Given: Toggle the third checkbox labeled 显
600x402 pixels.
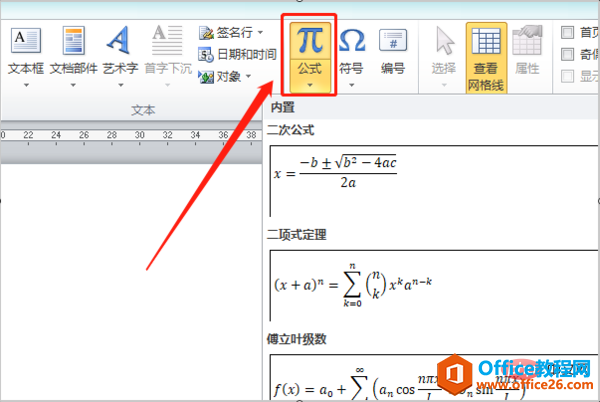Looking at the screenshot, I should point(567,76).
